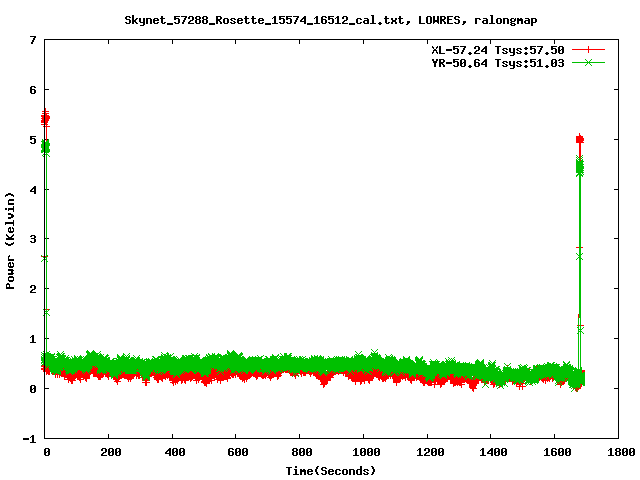The width and height of the screenshot is (640, 480).
Task: Click the red end-of-scan spike at 5 Kelvin
Action: tap(580, 140)
